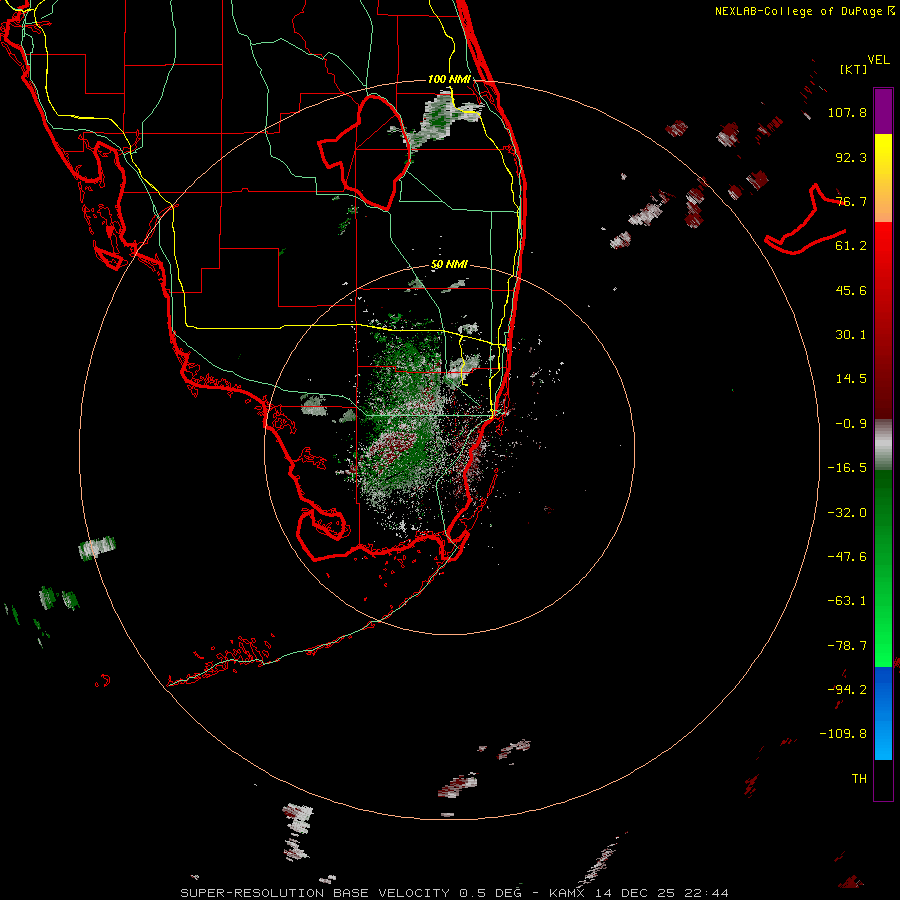Click the 14.5 velocity scale value
The width and height of the screenshot is (900, 900).
851,379
